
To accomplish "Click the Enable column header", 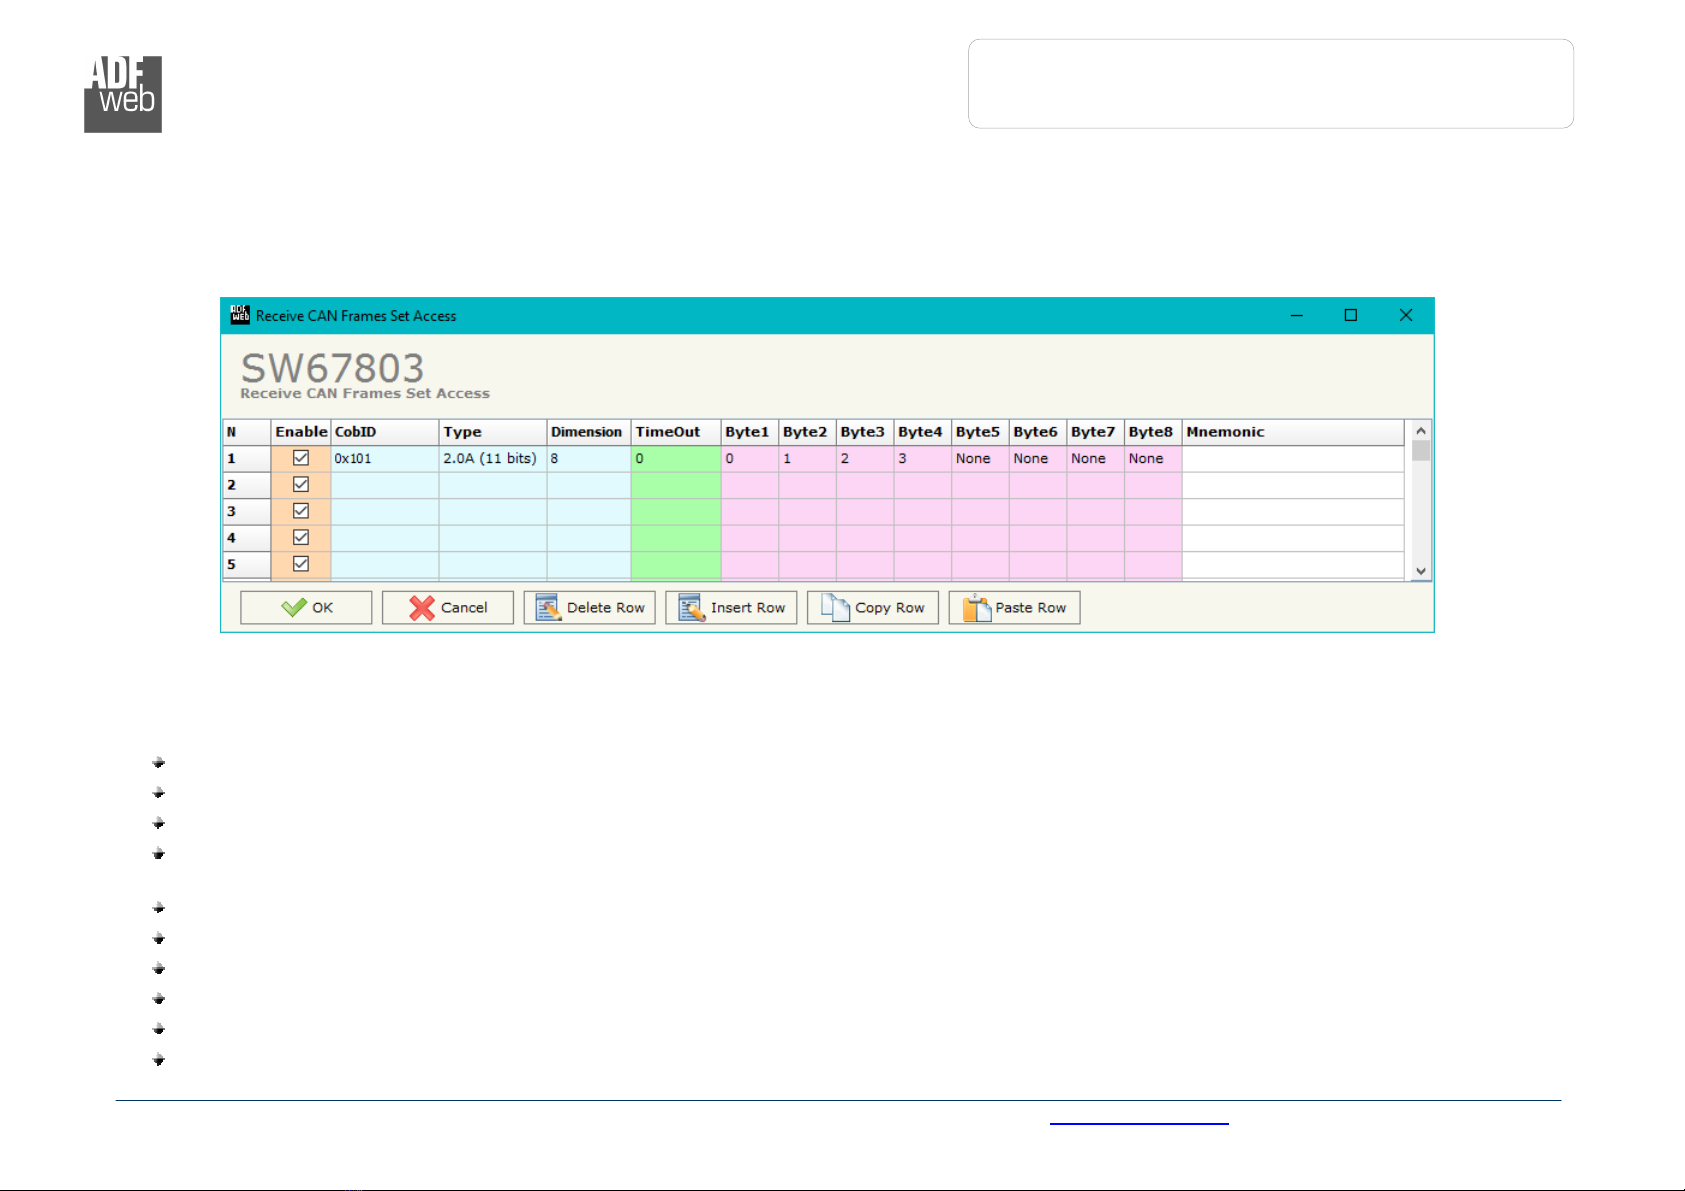I will [301, 432].
